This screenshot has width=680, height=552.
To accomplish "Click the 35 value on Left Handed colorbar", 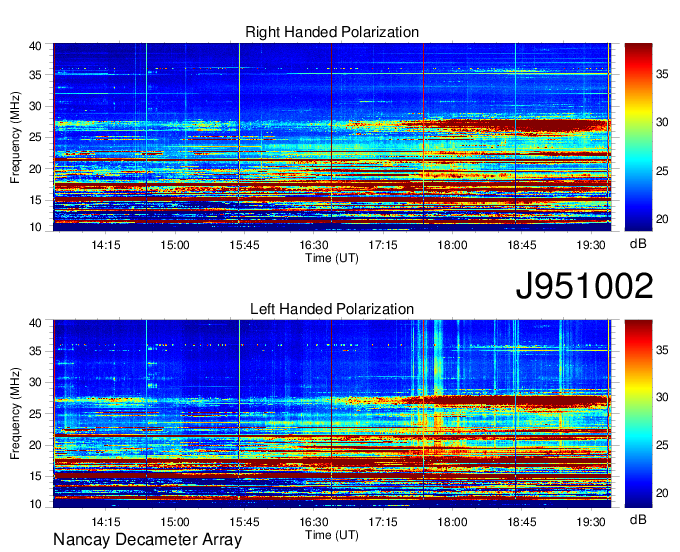I will [662, 349].
